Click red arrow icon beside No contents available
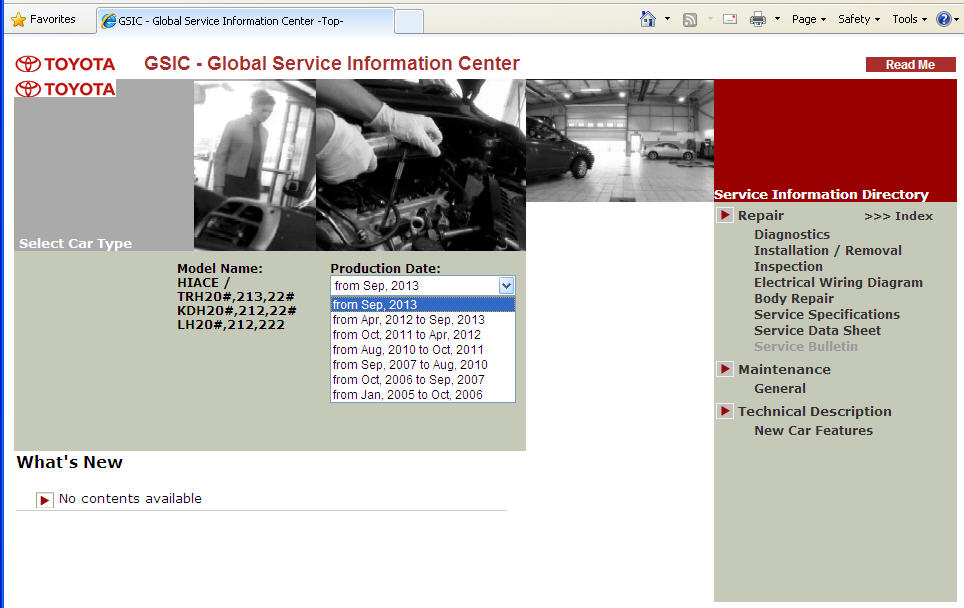 [44, 500]
